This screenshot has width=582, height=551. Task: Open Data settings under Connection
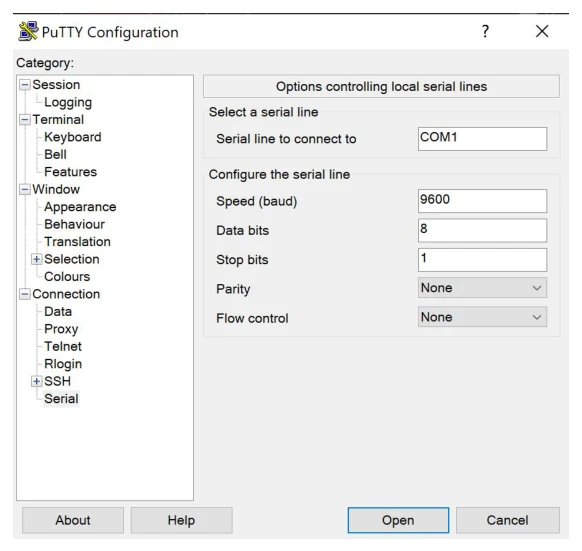[58, 312]
